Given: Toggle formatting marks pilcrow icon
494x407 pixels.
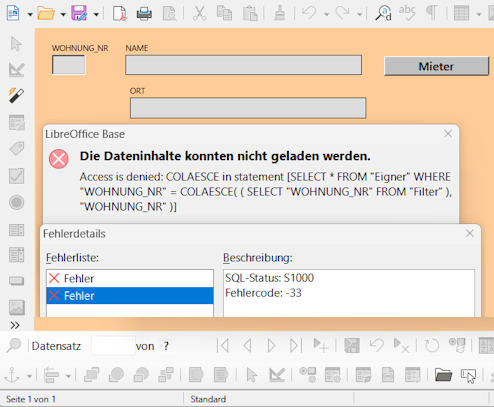Looking at the screenshot, I should coord(432,13).
